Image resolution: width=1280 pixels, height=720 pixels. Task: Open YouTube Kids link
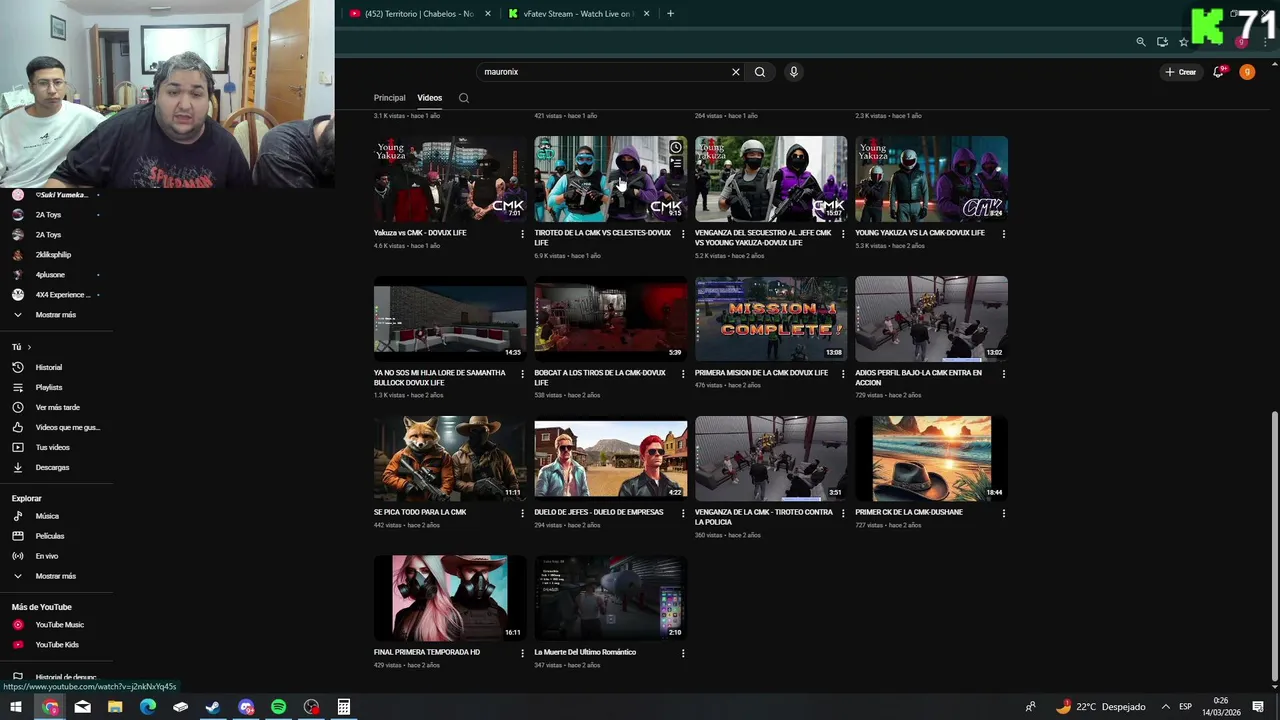pos(56,645)
